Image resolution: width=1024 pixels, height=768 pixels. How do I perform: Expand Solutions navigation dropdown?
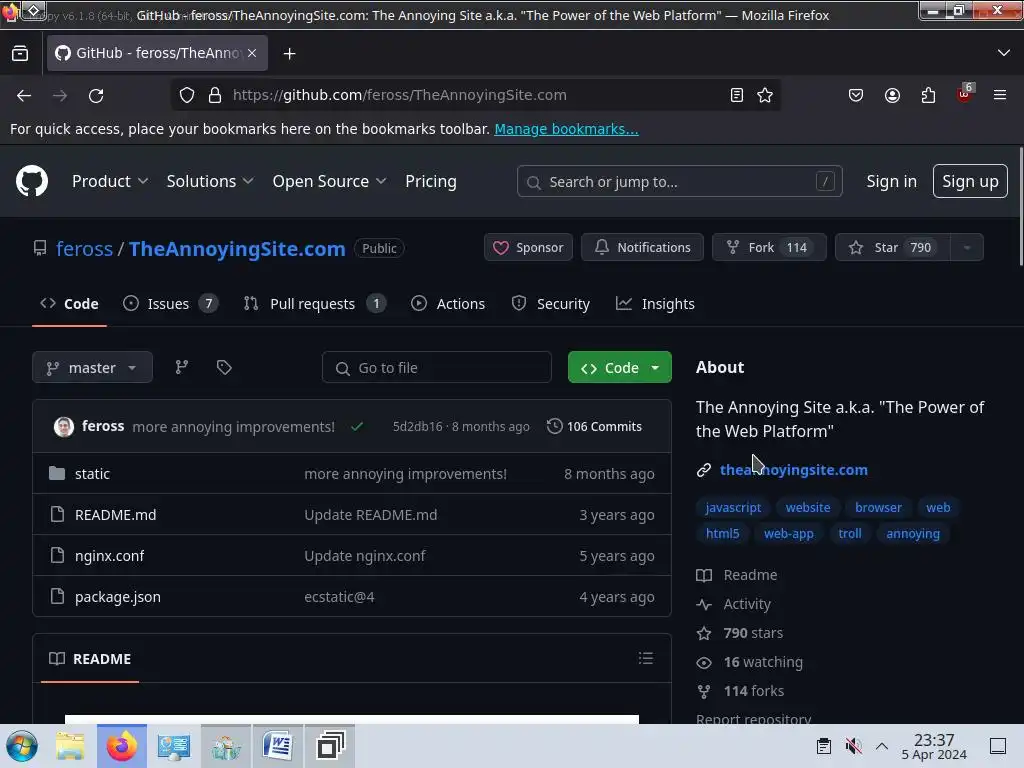(210, 182)
